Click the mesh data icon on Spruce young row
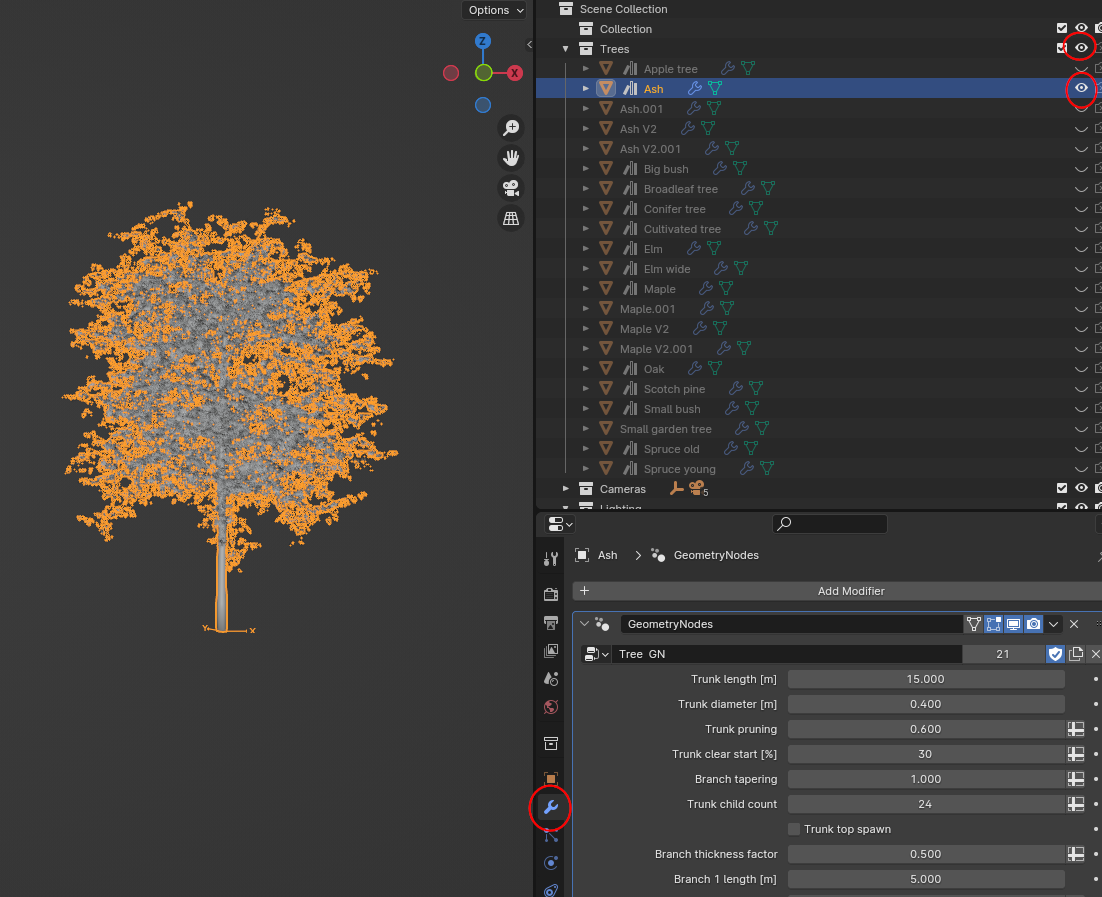Image resolution: width=1102 pixels, height=897 pixels. [767, 468]
